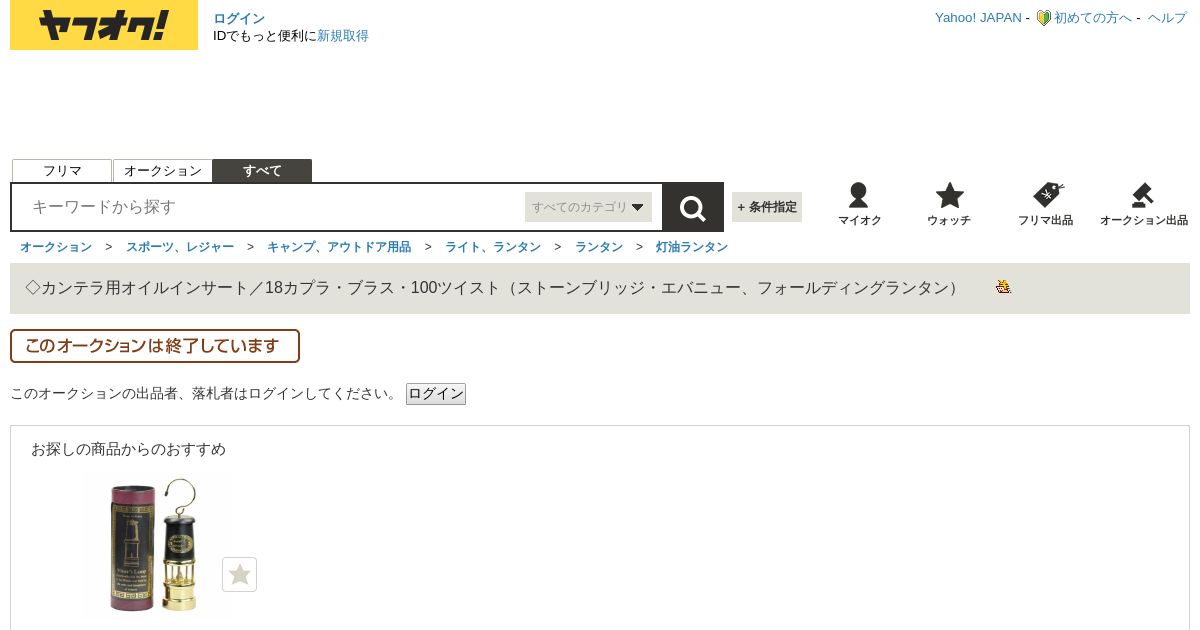Select the オークション tab
The image size is (1200, 630).
click(163, 171)
